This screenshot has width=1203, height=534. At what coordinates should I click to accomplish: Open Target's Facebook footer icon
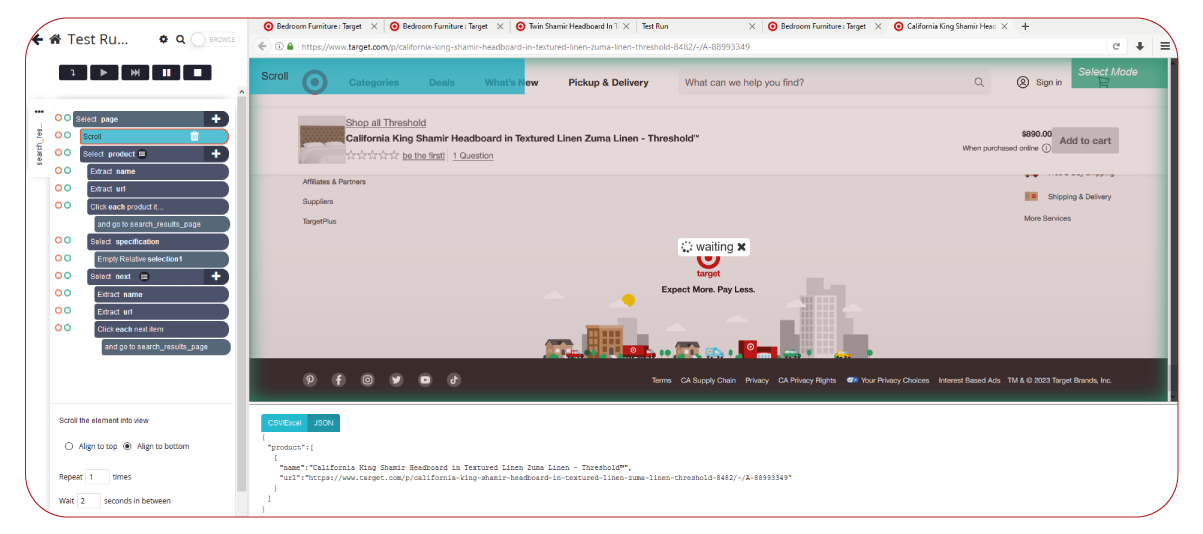pos(339,380)
